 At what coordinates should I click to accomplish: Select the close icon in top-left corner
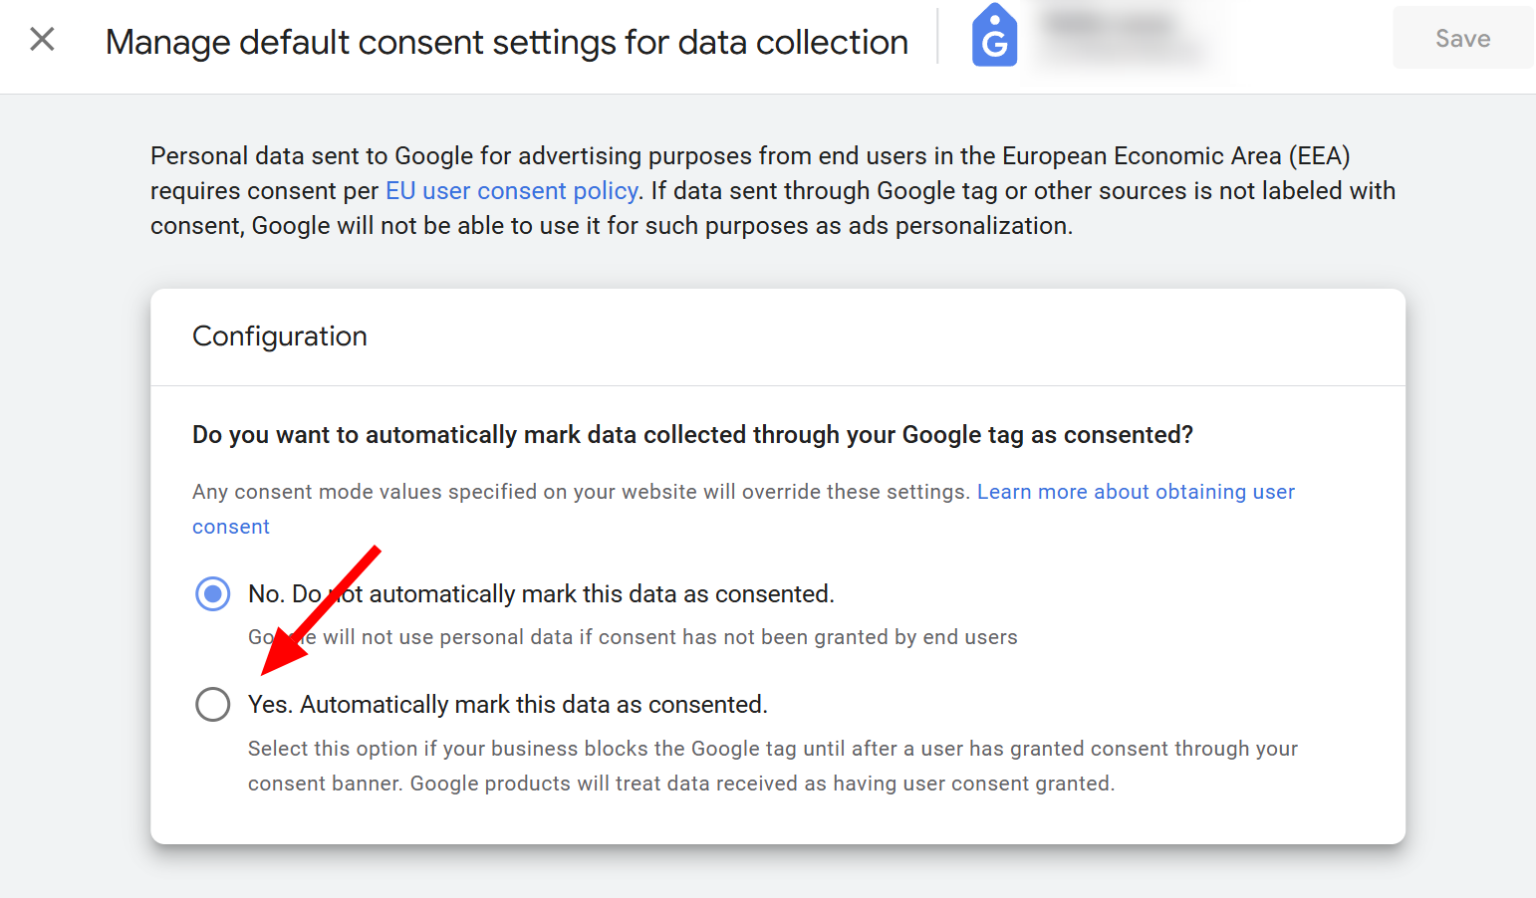pyautogui.click(x=41, y=39)
